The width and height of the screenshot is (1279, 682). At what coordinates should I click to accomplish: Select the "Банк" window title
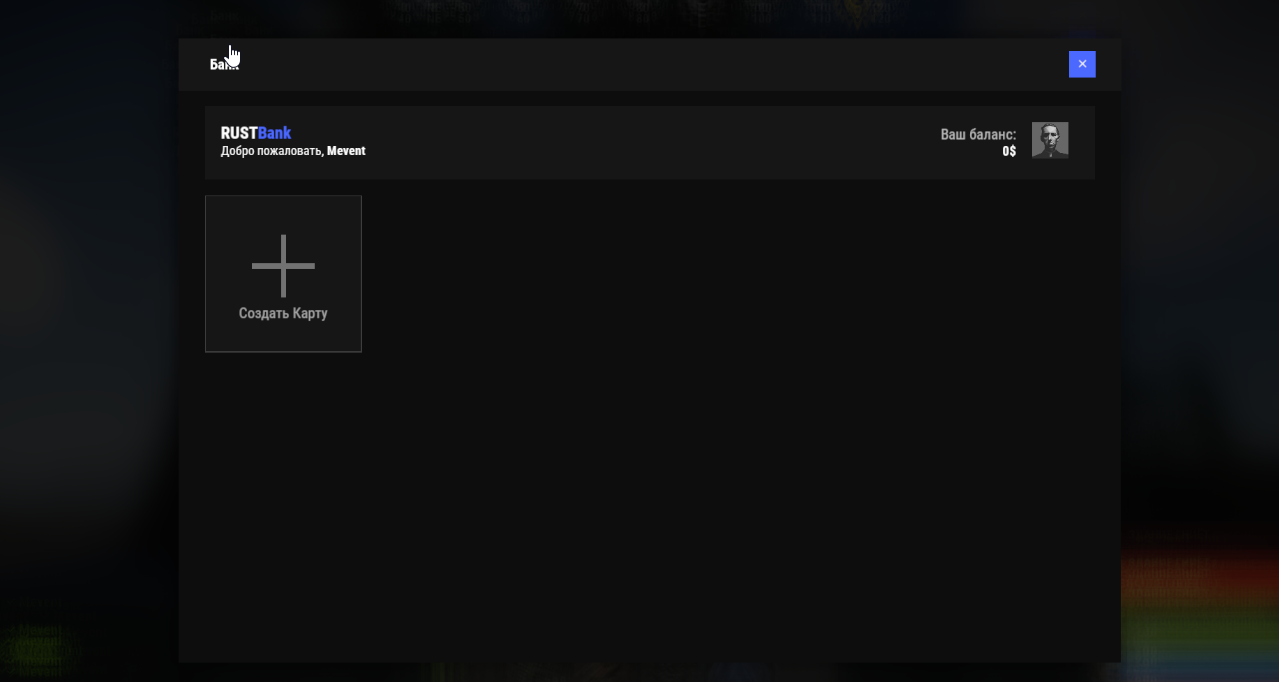pyautogui.click(x=222, y=65)
